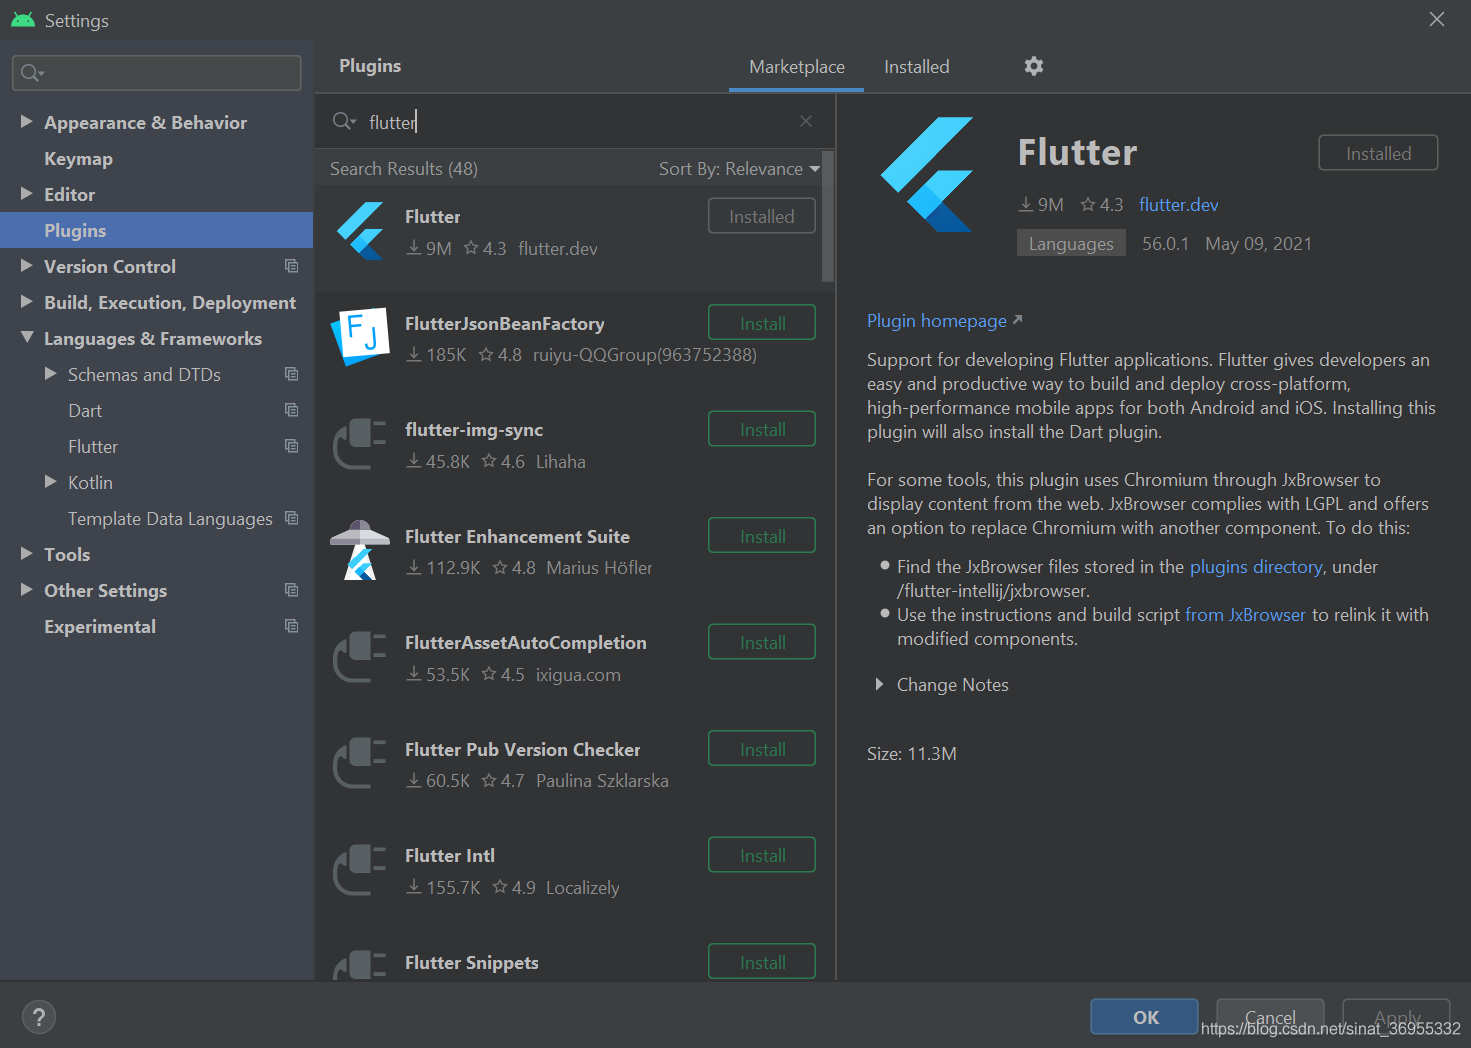This screenshot has width=1471, height=1048.
Task: Focus the plugin search field with flutter
Action: 575,121
